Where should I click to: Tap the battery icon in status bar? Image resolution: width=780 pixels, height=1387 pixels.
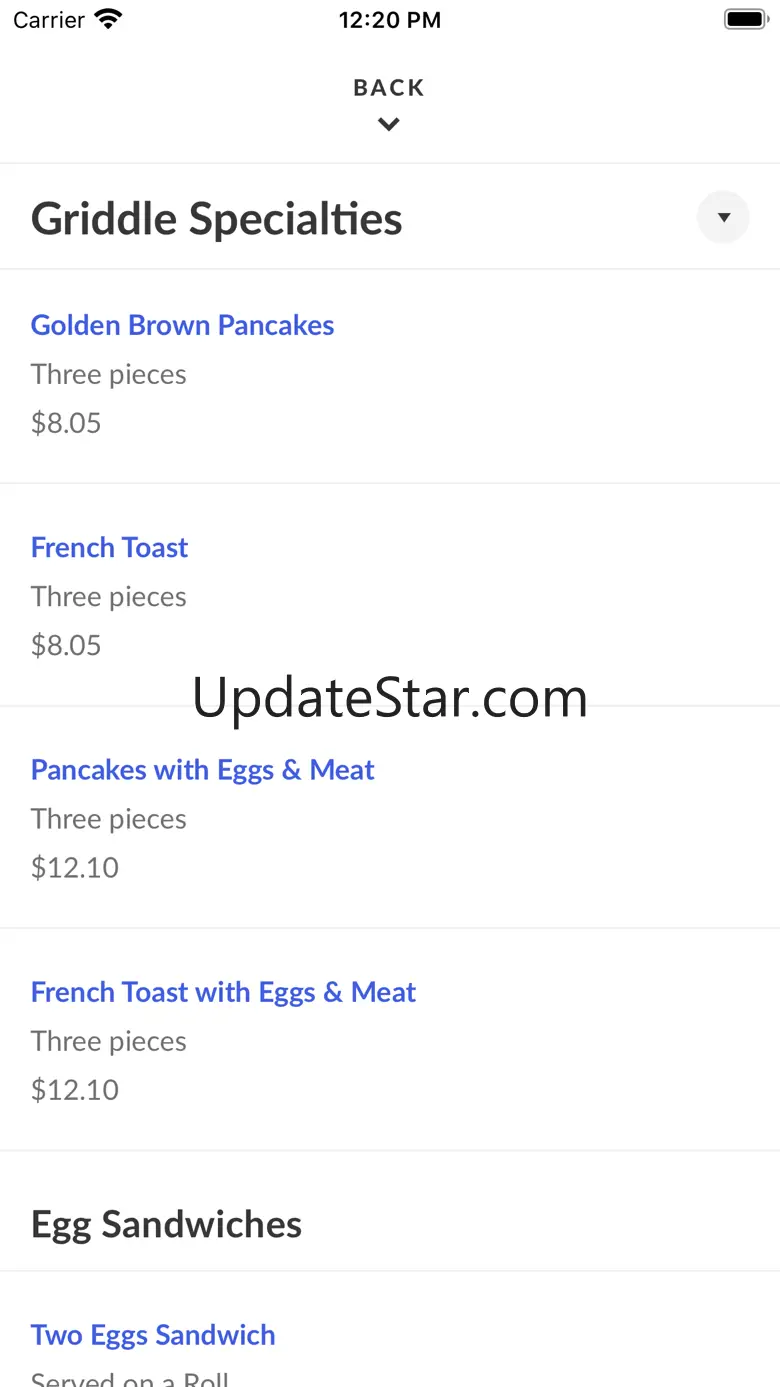tap(744, 19)
